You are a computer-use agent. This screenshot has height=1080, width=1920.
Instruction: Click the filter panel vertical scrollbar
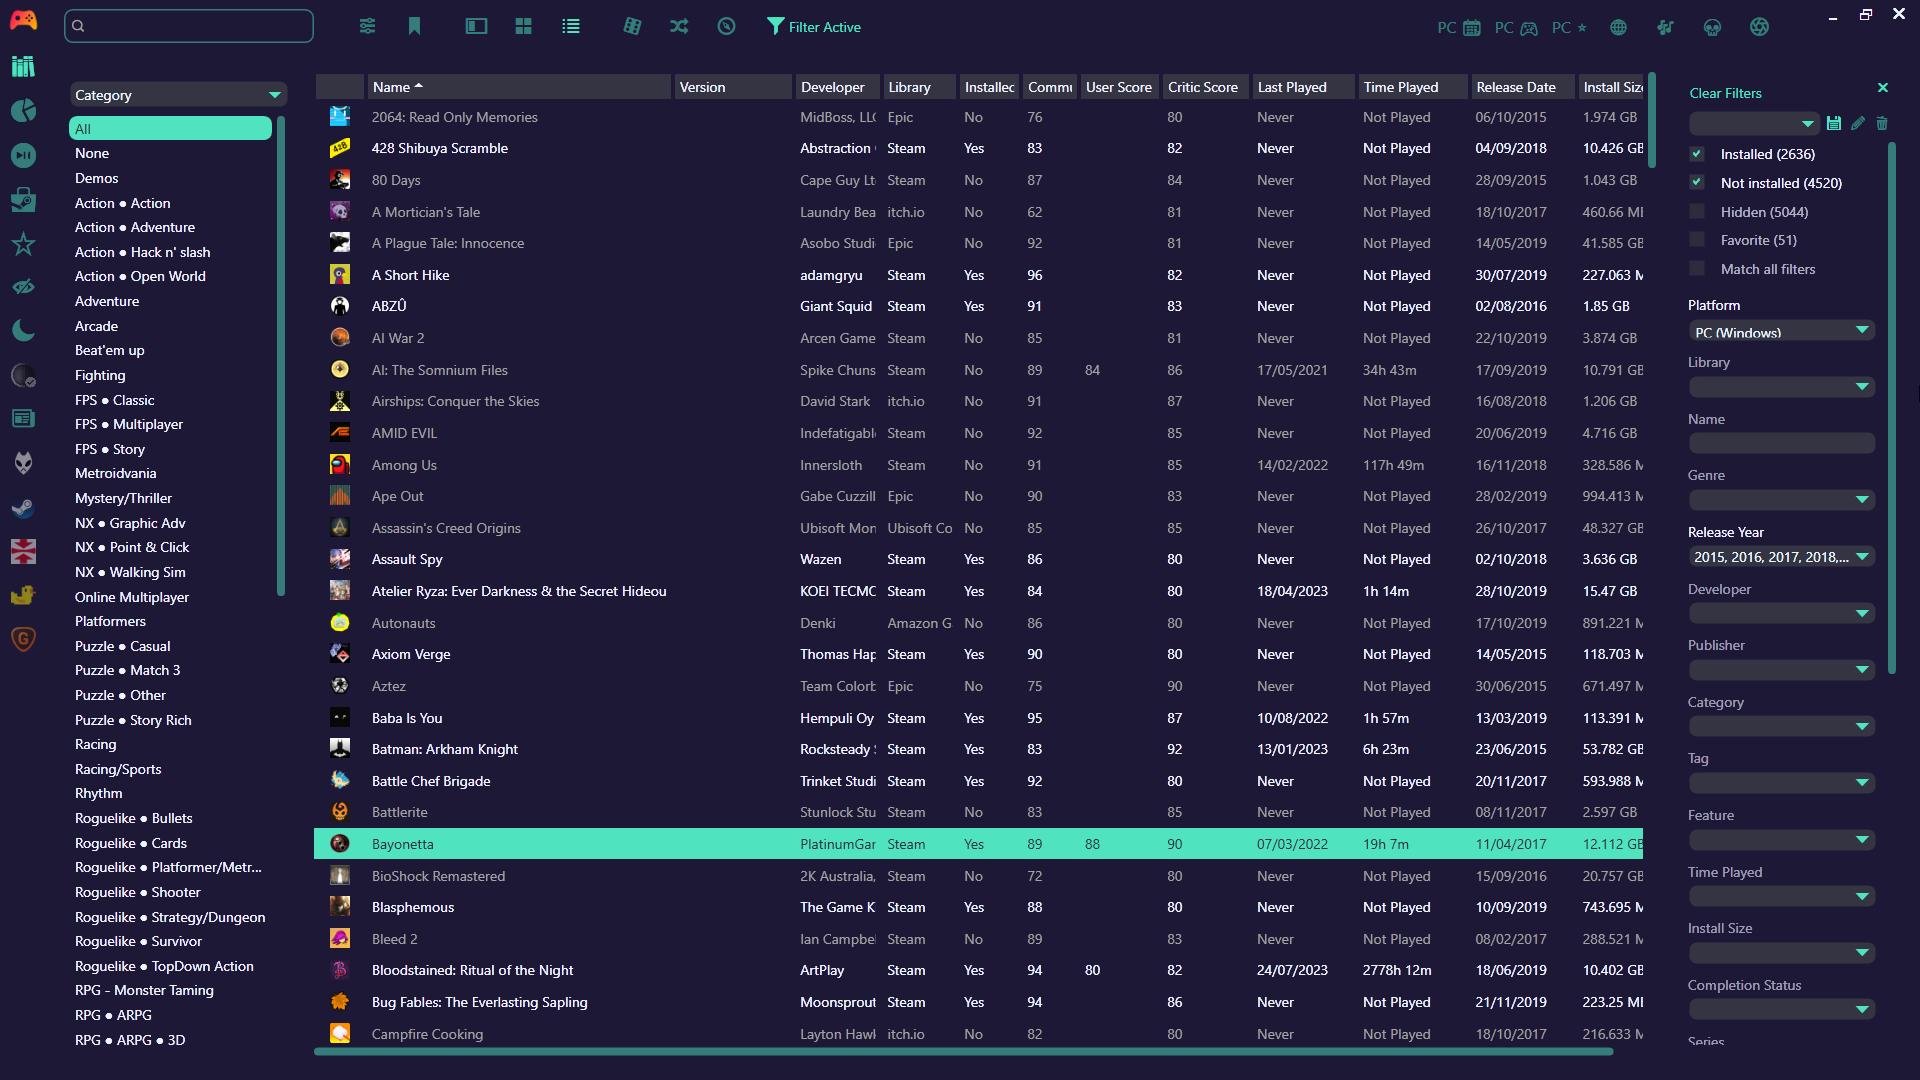click(x=1892, y=408)
